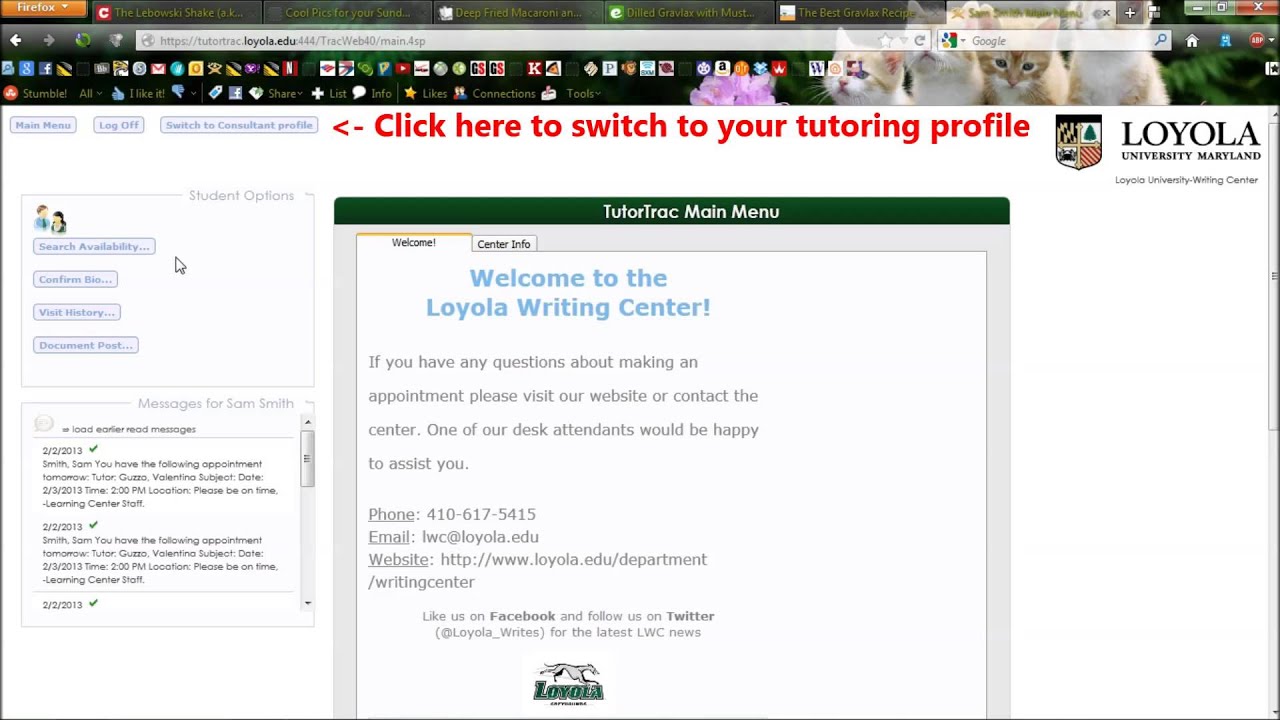Switch to Cool Pics for your Sunday tab
Image resolution: width=1280 pixels, height=720 pixels.
[347, 13]
